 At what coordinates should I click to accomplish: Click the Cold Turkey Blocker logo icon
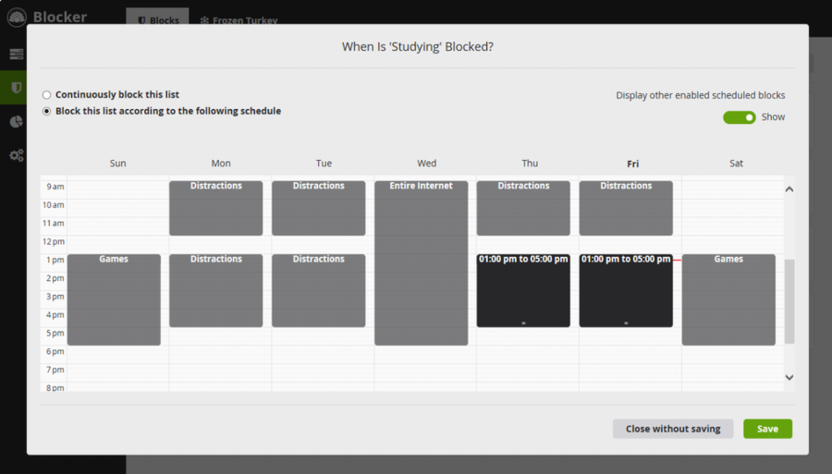pos(16,17)
